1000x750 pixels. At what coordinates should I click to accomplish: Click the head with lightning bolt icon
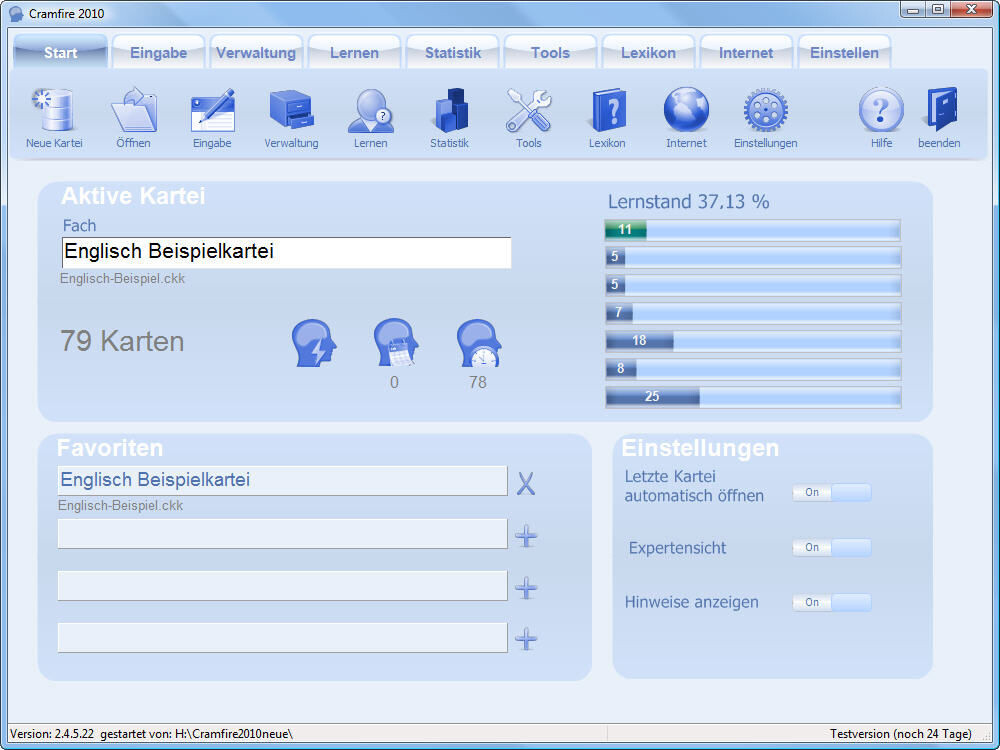click(314, 343)
